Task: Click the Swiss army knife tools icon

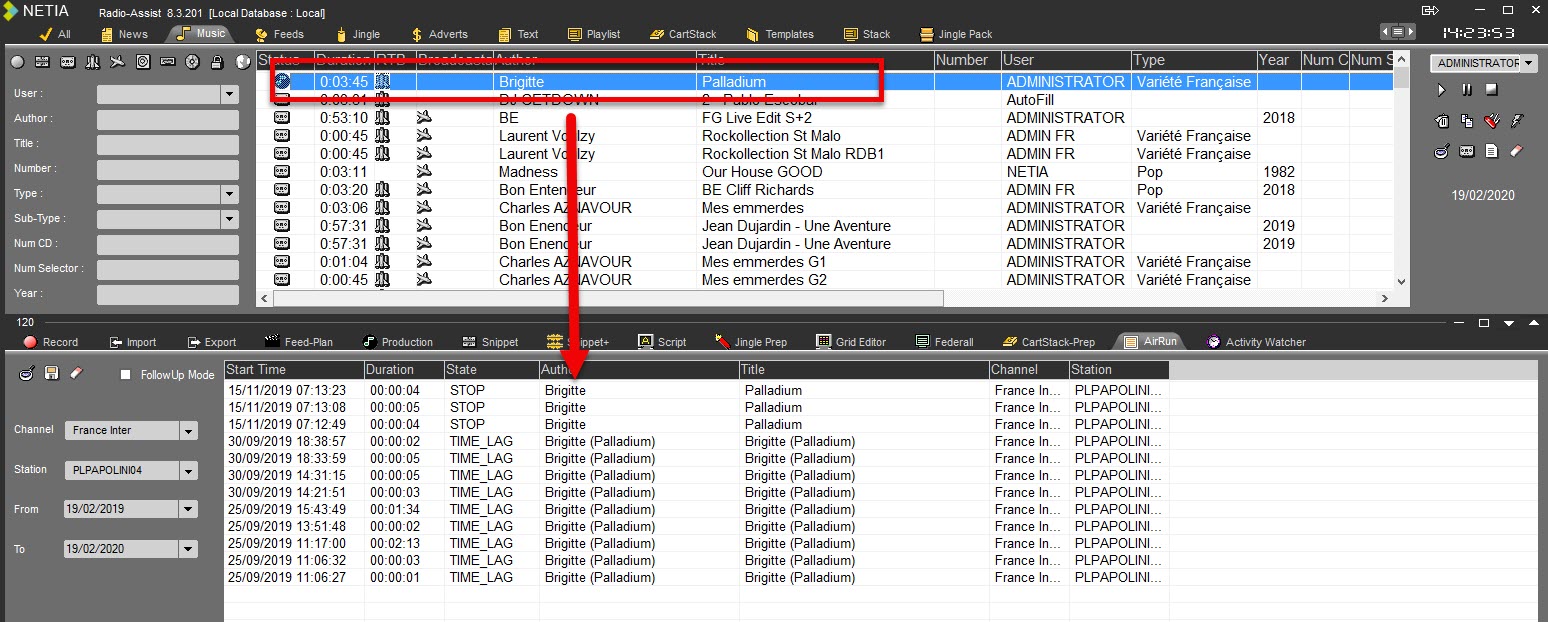Action: click(x=1492, y=122)
